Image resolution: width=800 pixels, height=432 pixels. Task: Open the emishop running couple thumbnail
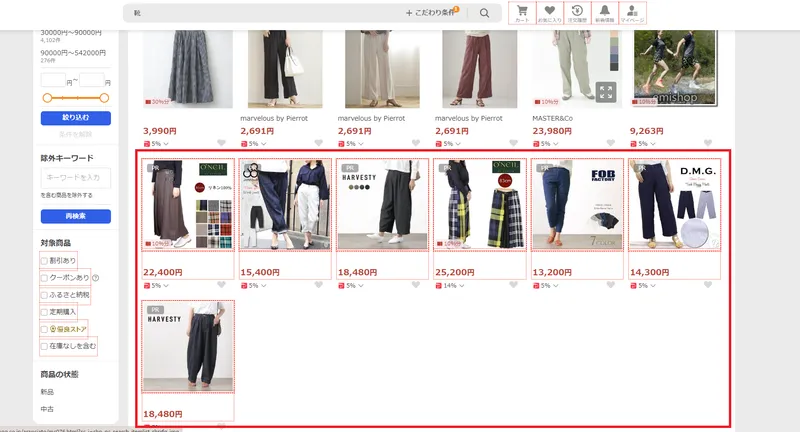674,68
